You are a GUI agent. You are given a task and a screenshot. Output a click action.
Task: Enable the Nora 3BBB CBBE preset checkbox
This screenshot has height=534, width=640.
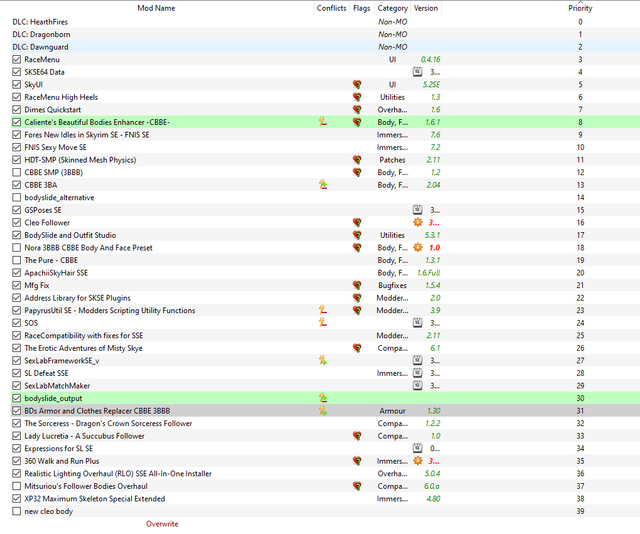point(16,247)
